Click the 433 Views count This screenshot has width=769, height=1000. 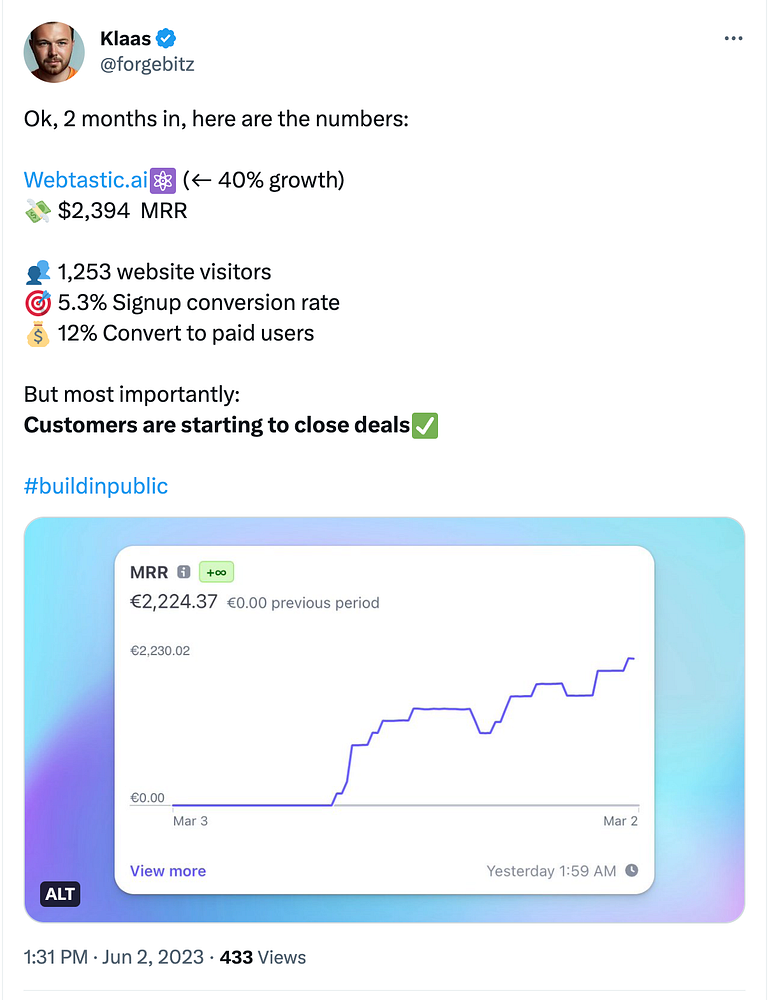coord(263,957)
